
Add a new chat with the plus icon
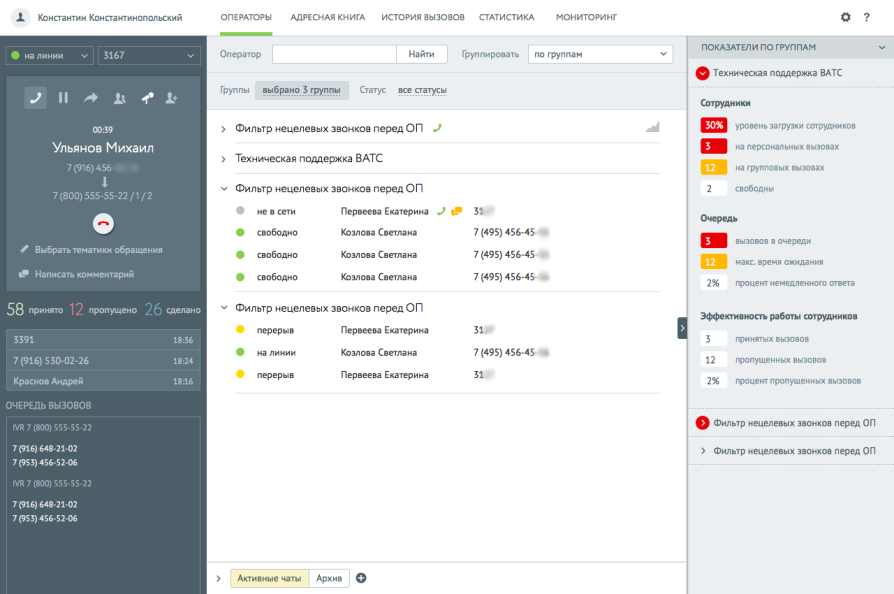tap(361, 578)
